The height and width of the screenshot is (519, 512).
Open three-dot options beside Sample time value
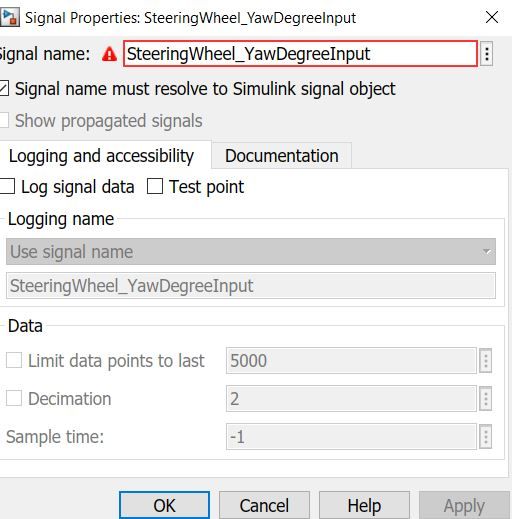pyautogui.click(x=486, y=436)
